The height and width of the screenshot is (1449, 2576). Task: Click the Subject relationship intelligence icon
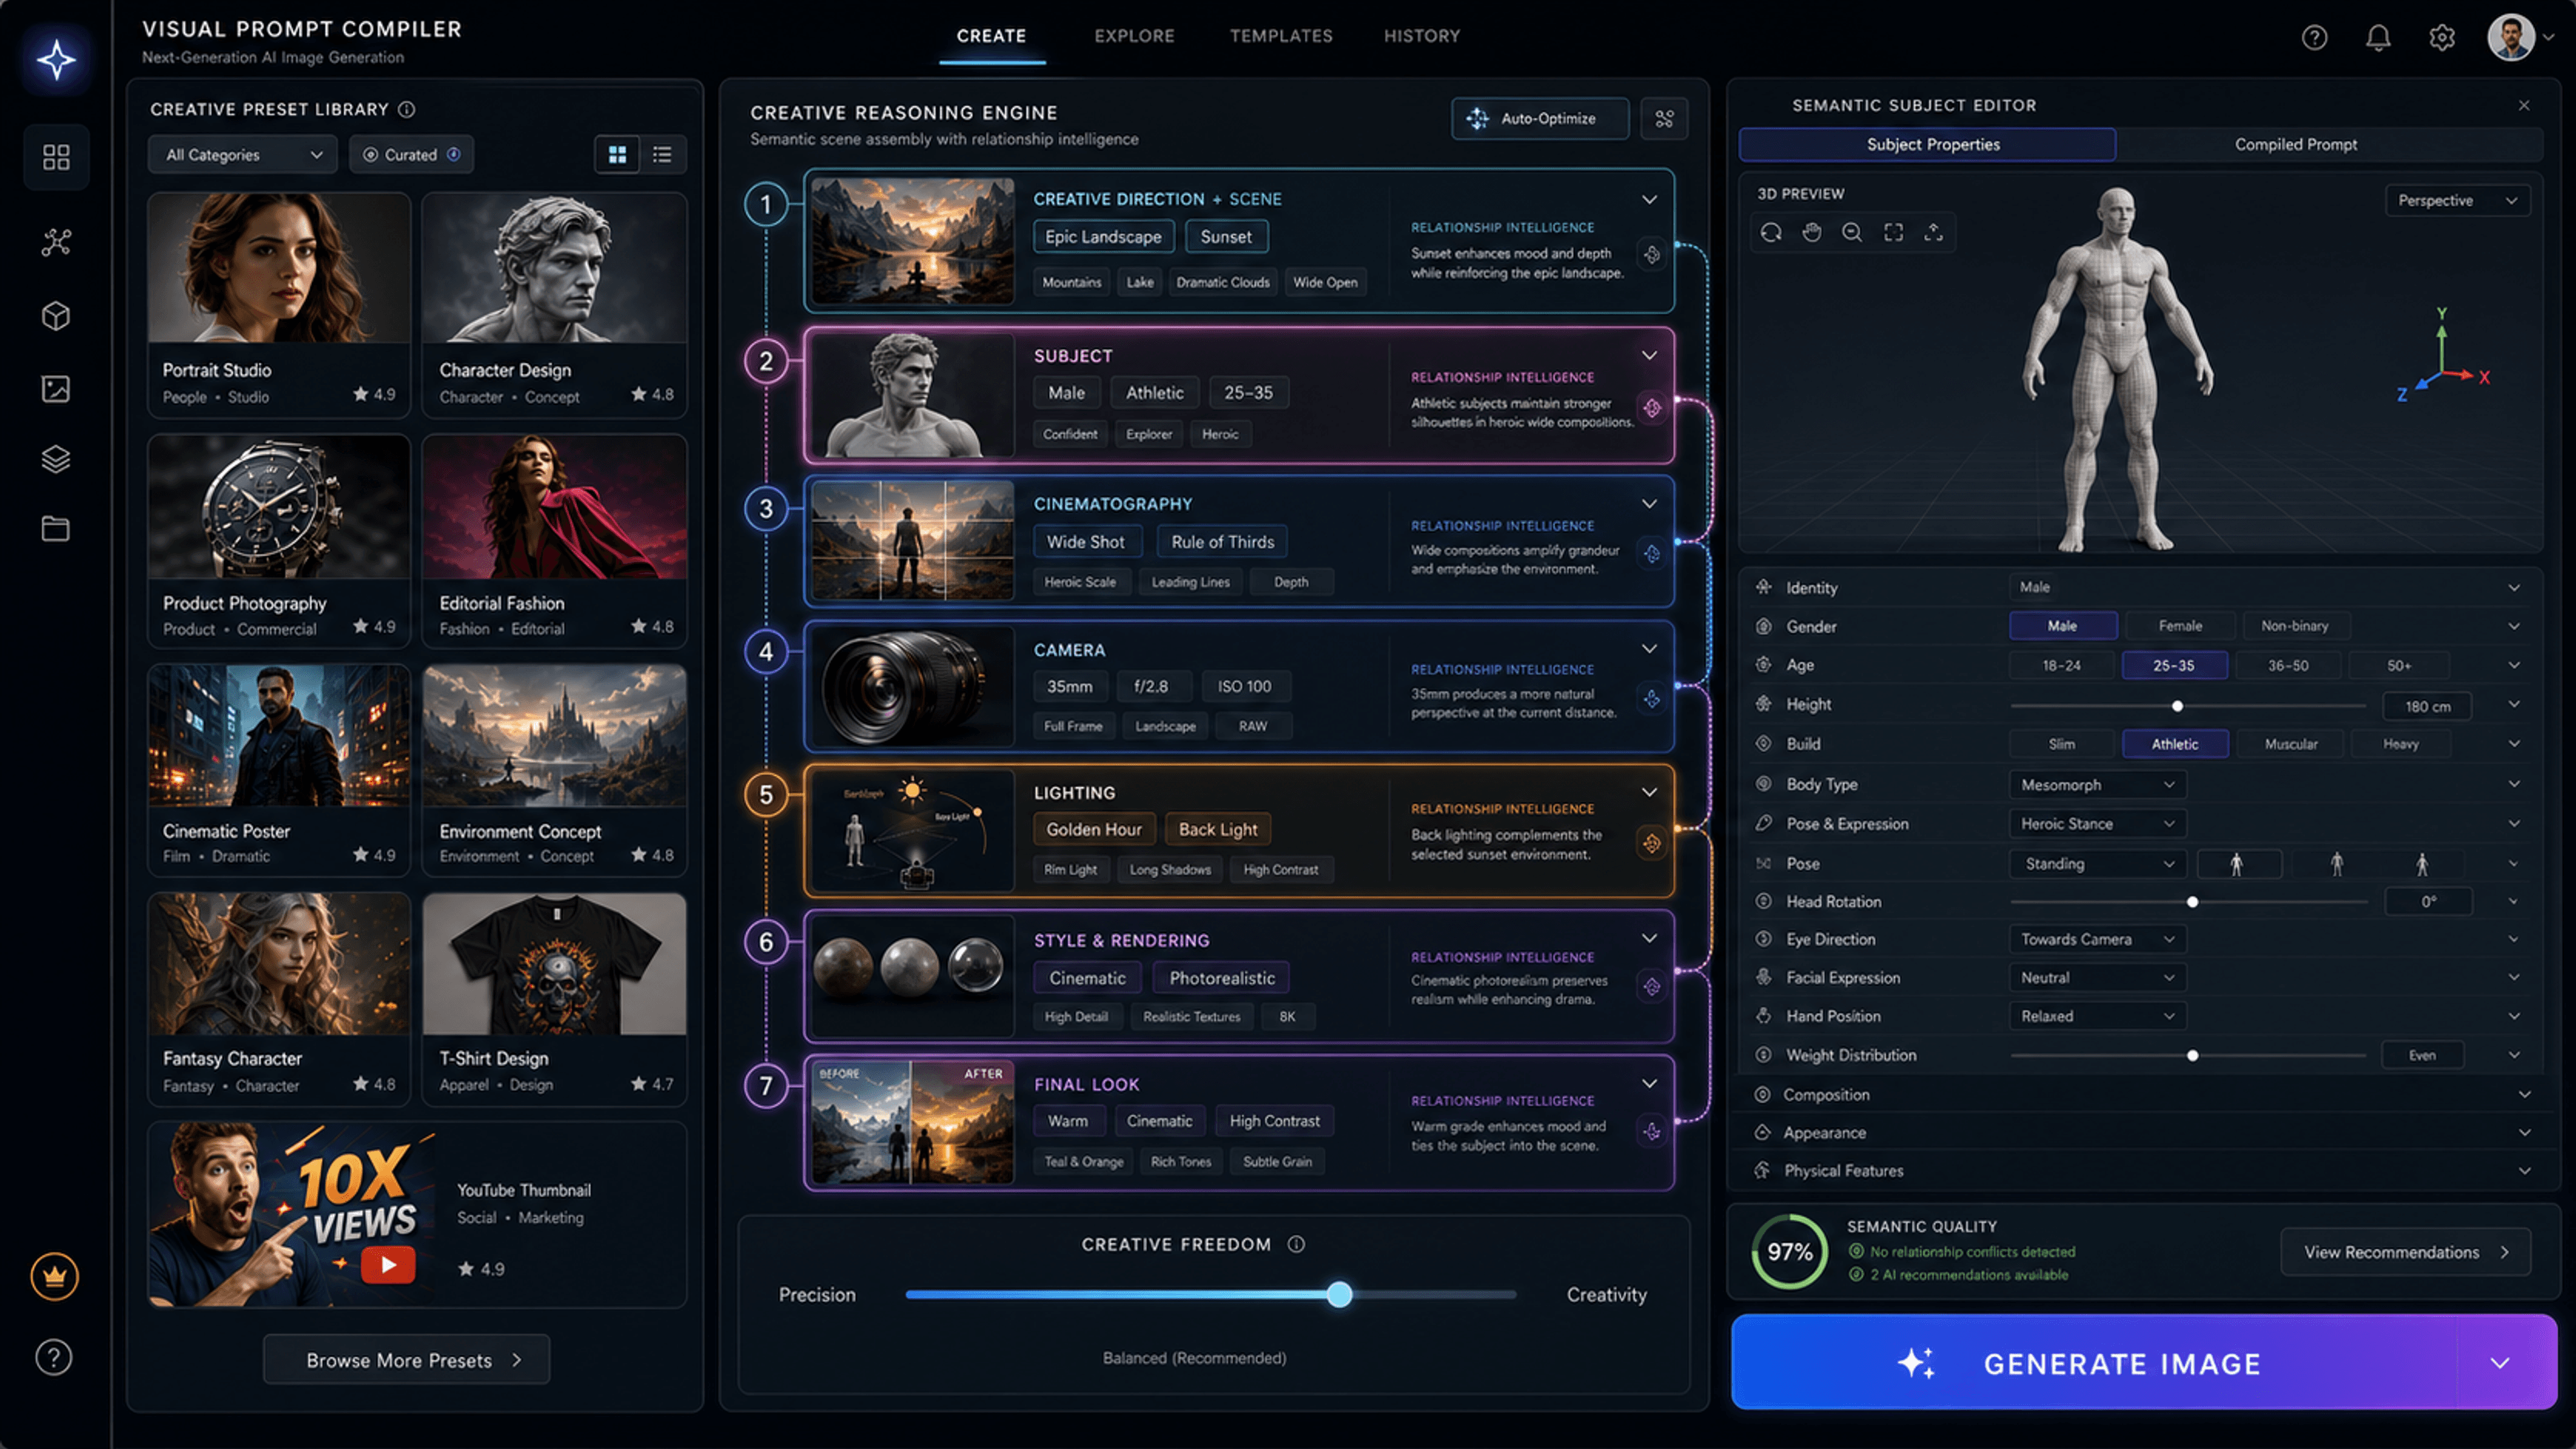coord(1652,408)
